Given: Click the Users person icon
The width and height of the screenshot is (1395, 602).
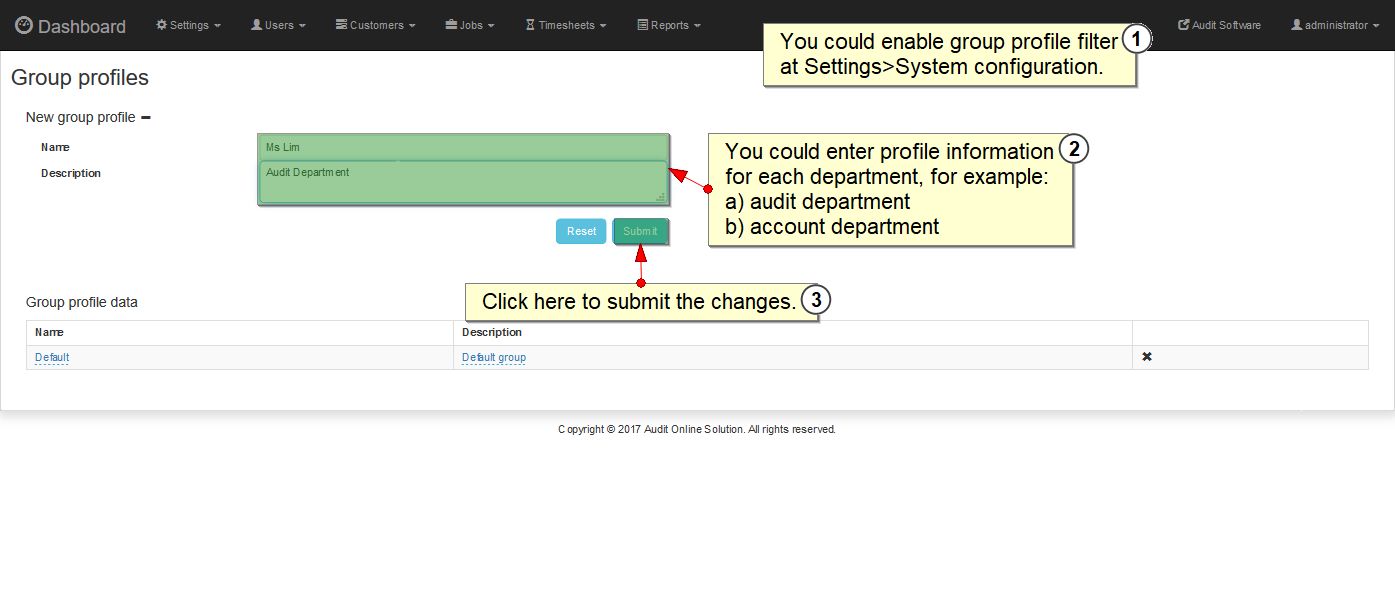Looking at the screenshot, I should [257, 25].
